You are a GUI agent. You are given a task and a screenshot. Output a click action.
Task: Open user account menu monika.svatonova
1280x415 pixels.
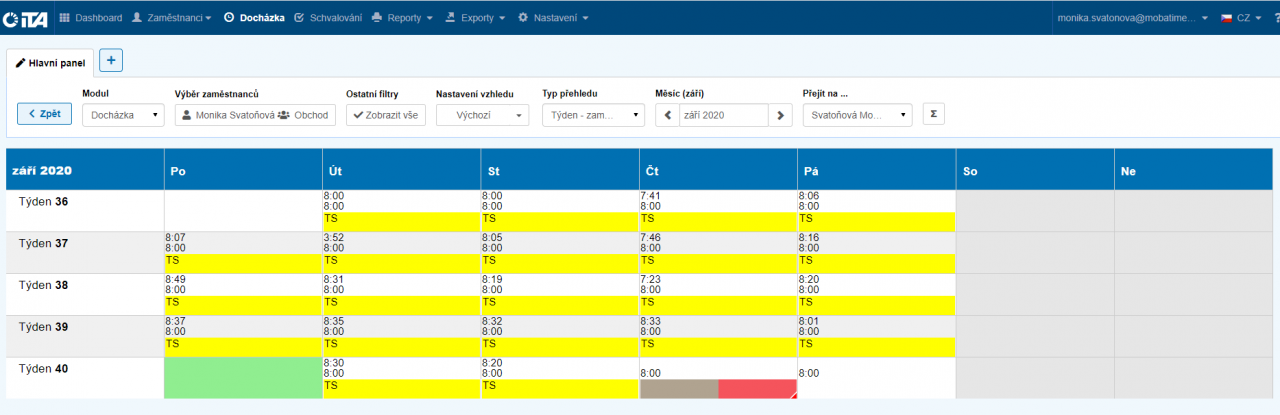coord(1131,18)
